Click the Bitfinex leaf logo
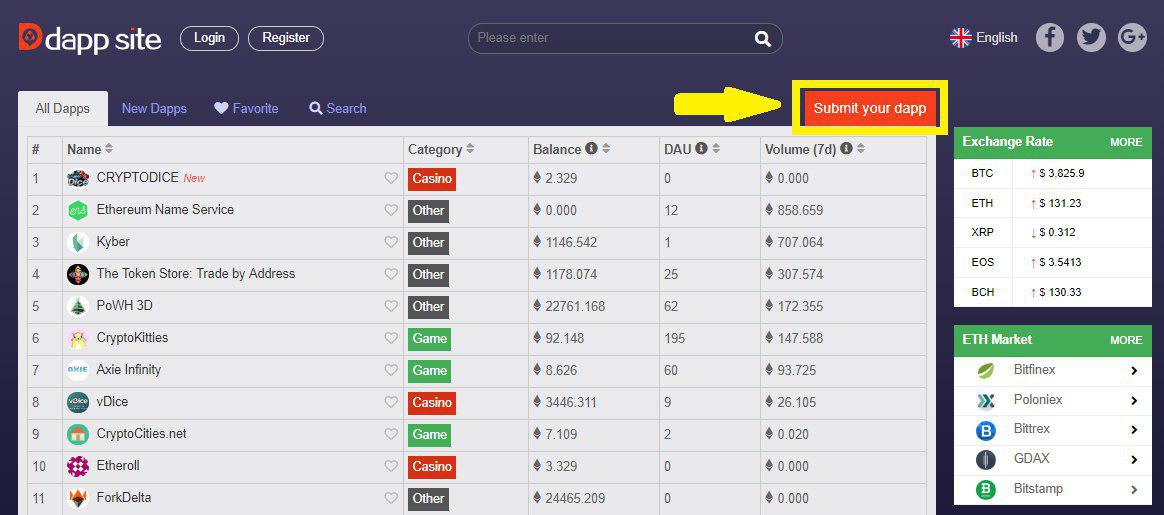Image resolution: width=1164 pixels, height=515 pixels. click(x=986, y=370)
